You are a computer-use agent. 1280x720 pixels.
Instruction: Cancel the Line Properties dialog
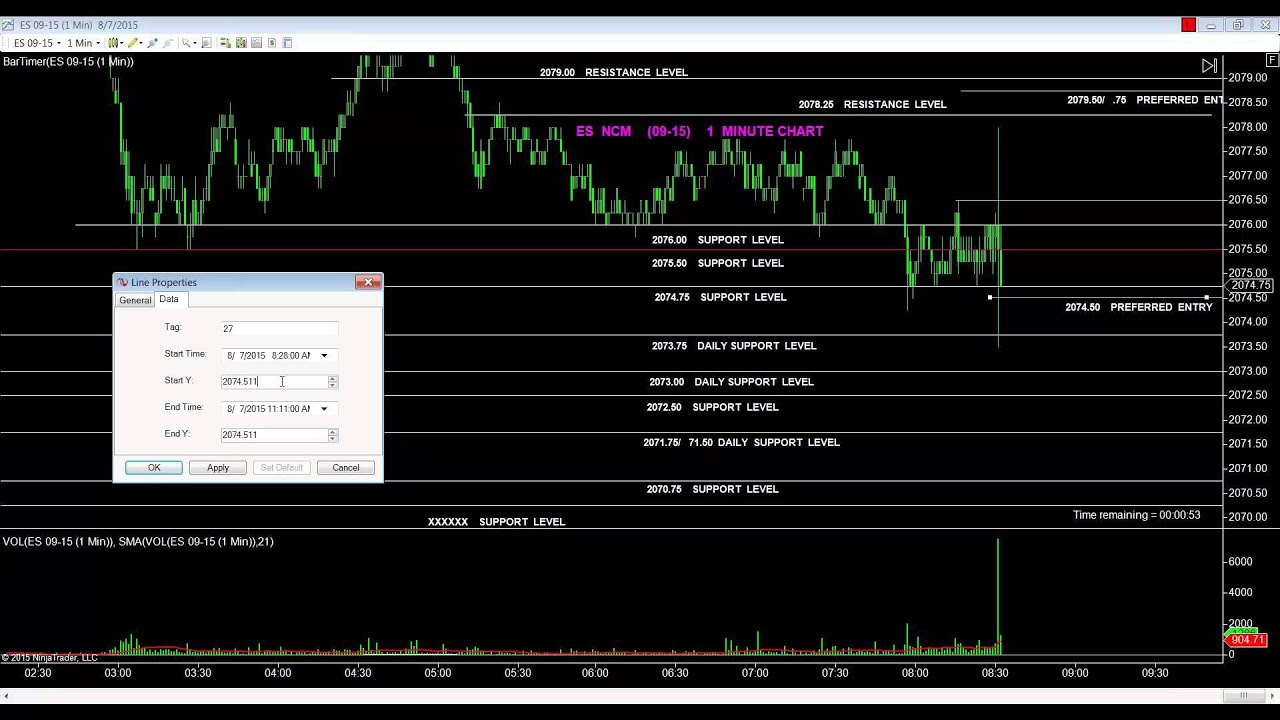pos(346,467)
